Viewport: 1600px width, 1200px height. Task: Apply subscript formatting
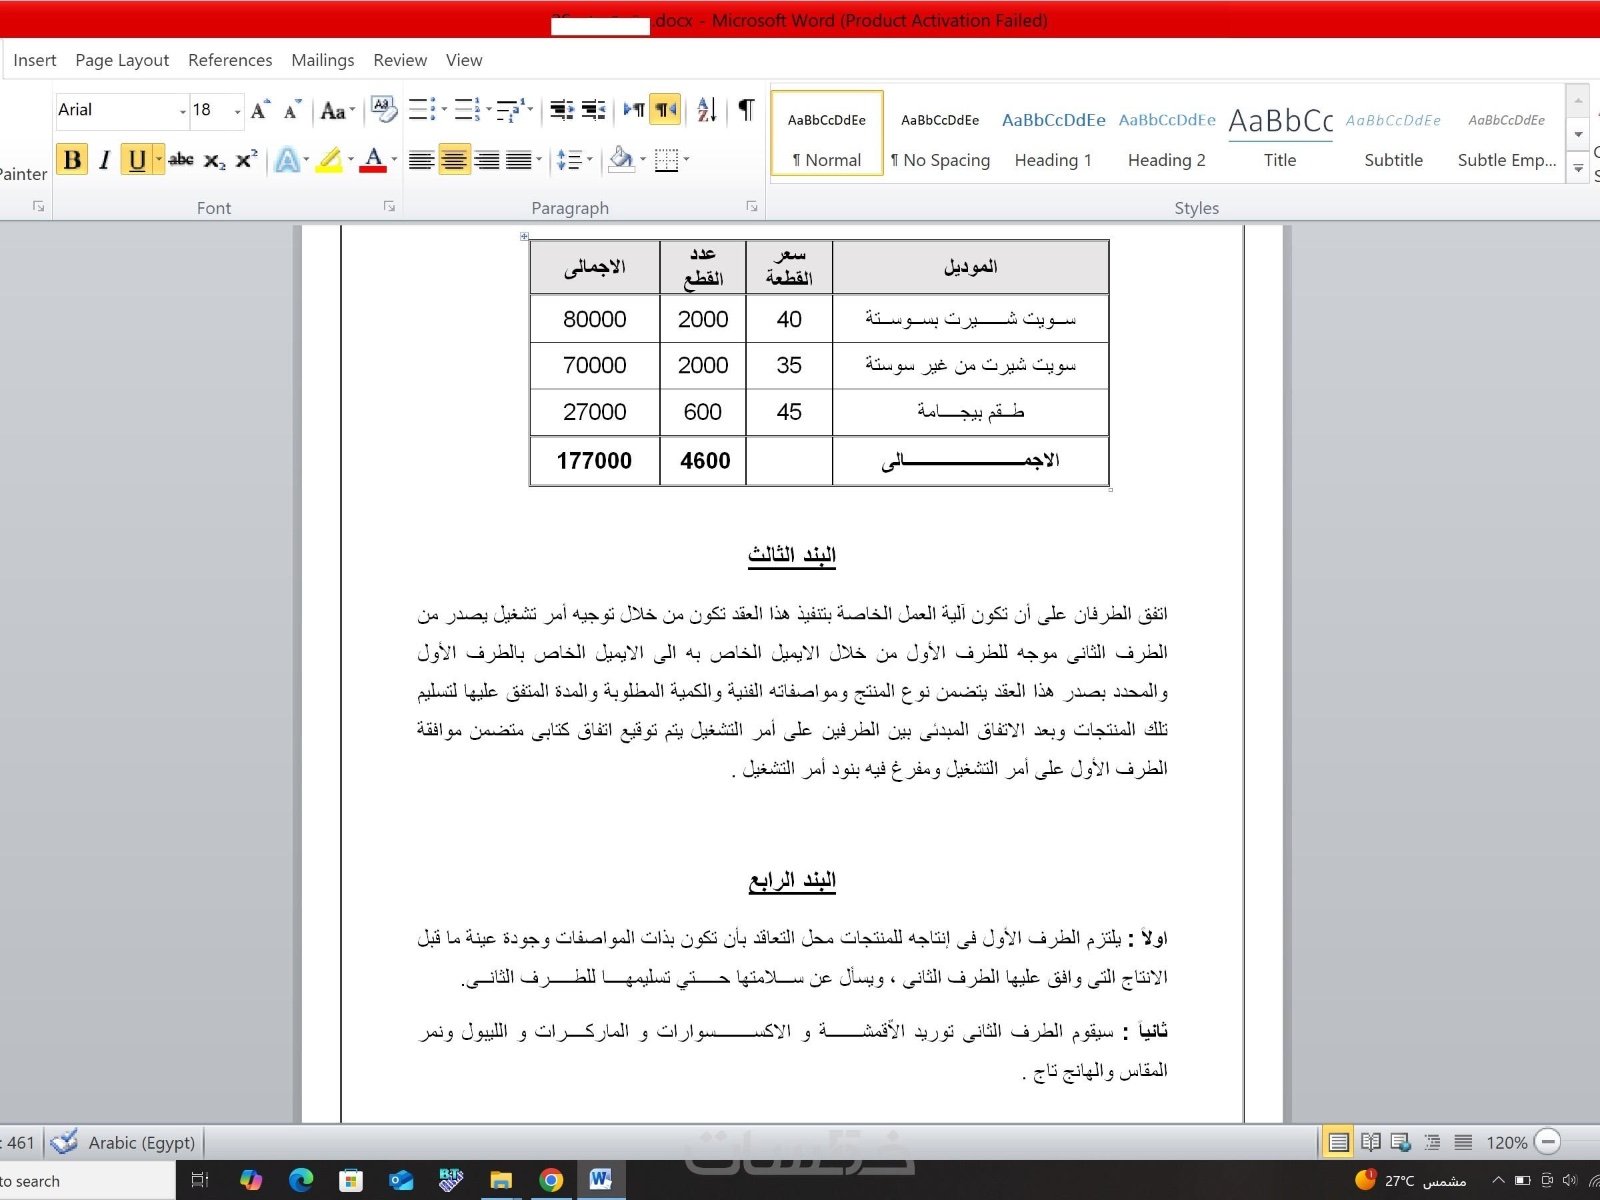point(214,160)
